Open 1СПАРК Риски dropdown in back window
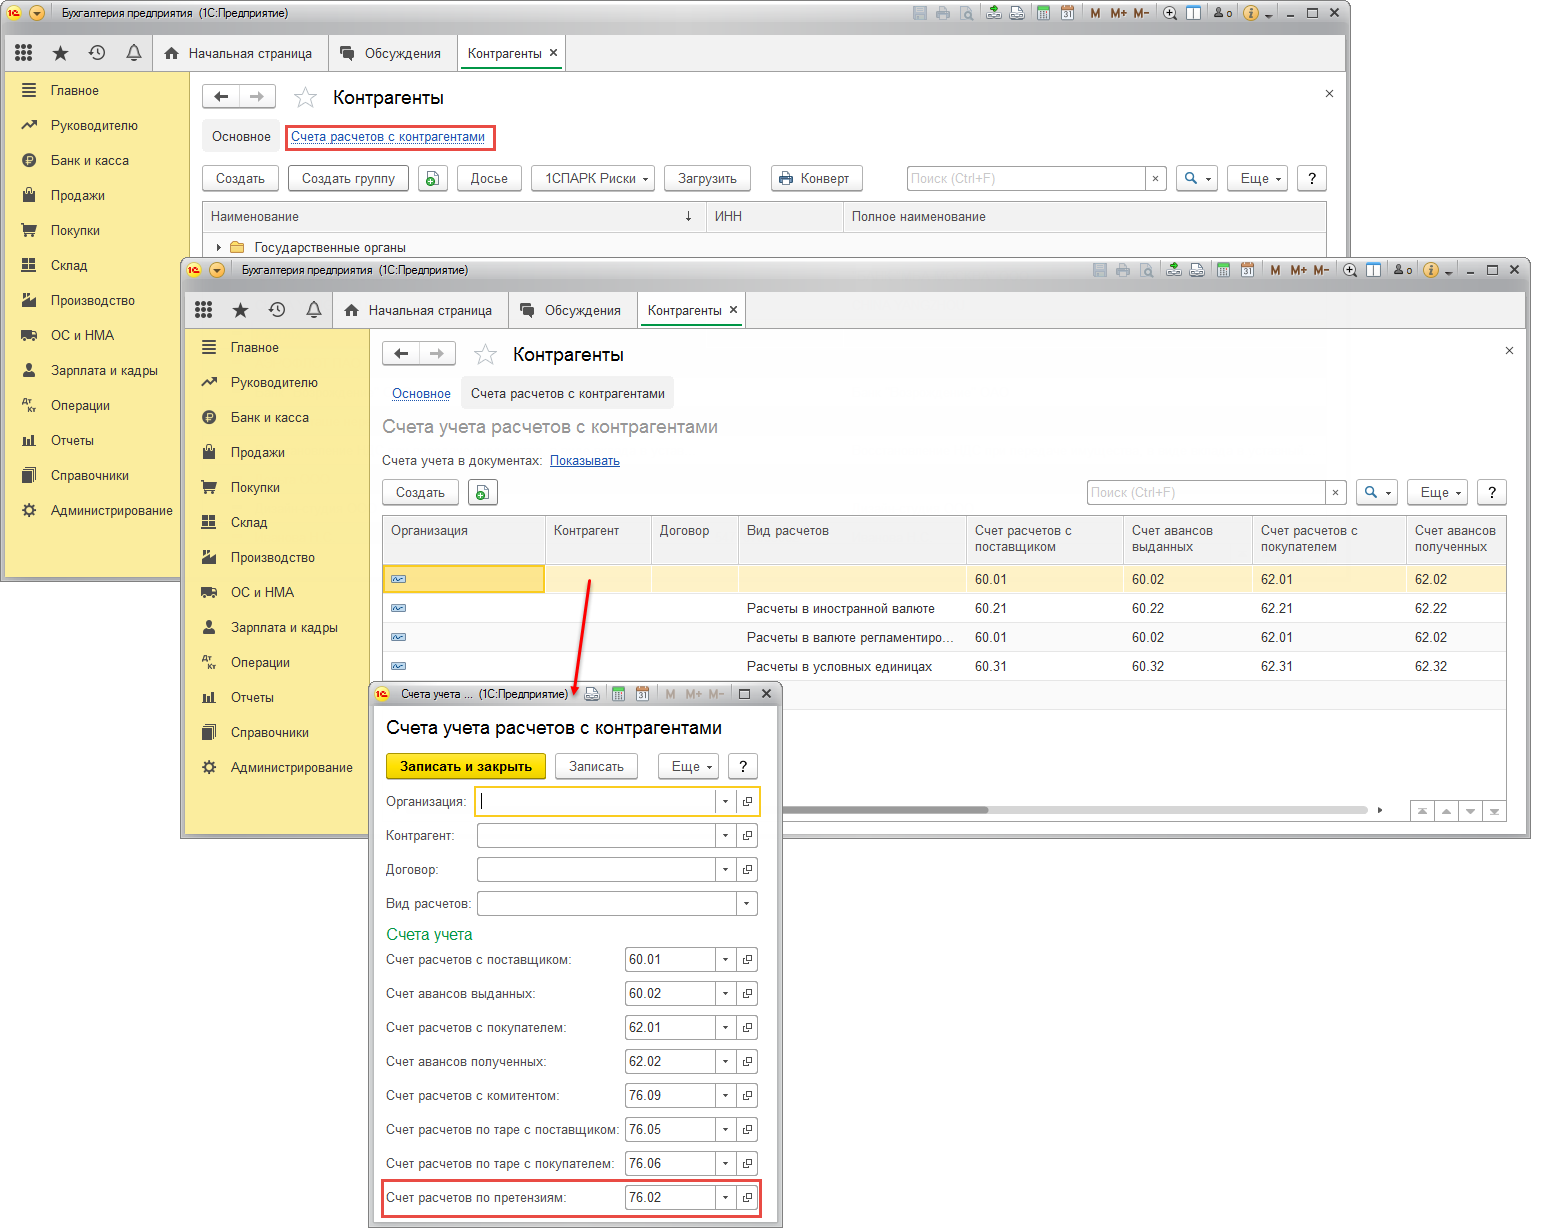 click(593, 178)
